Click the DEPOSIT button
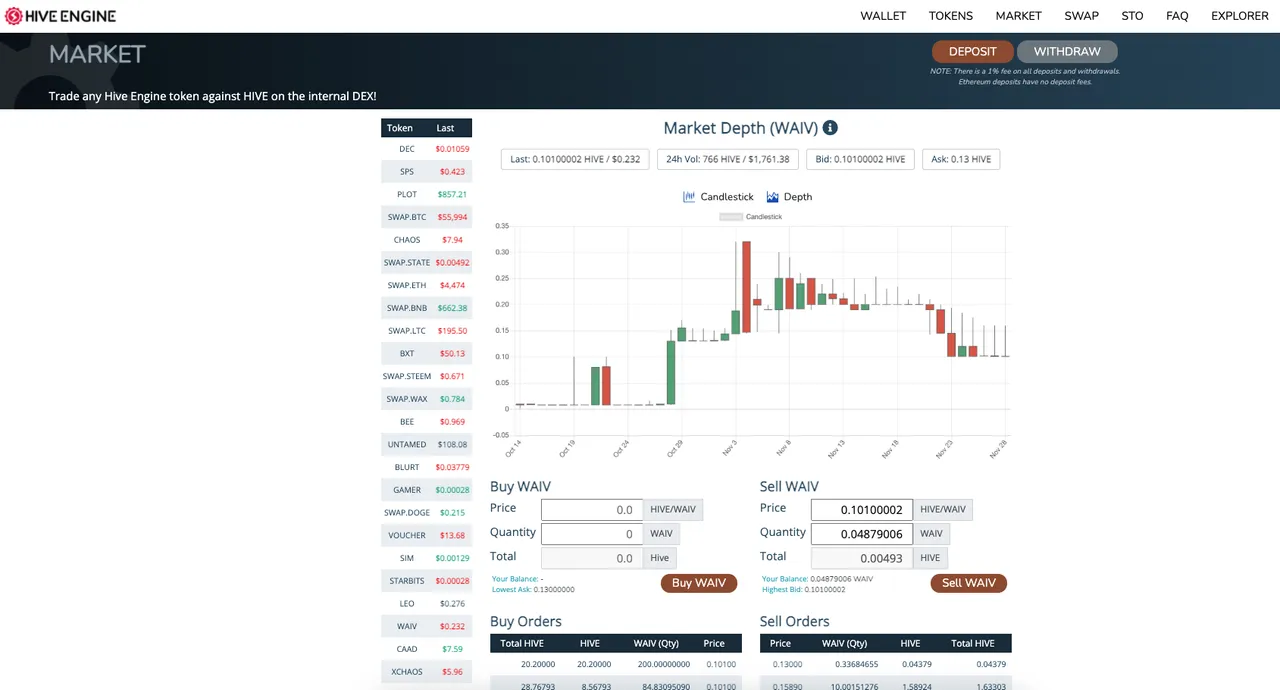Image resolution: width=1280 pixels, height=690 pixels. (x=973, y=52)
